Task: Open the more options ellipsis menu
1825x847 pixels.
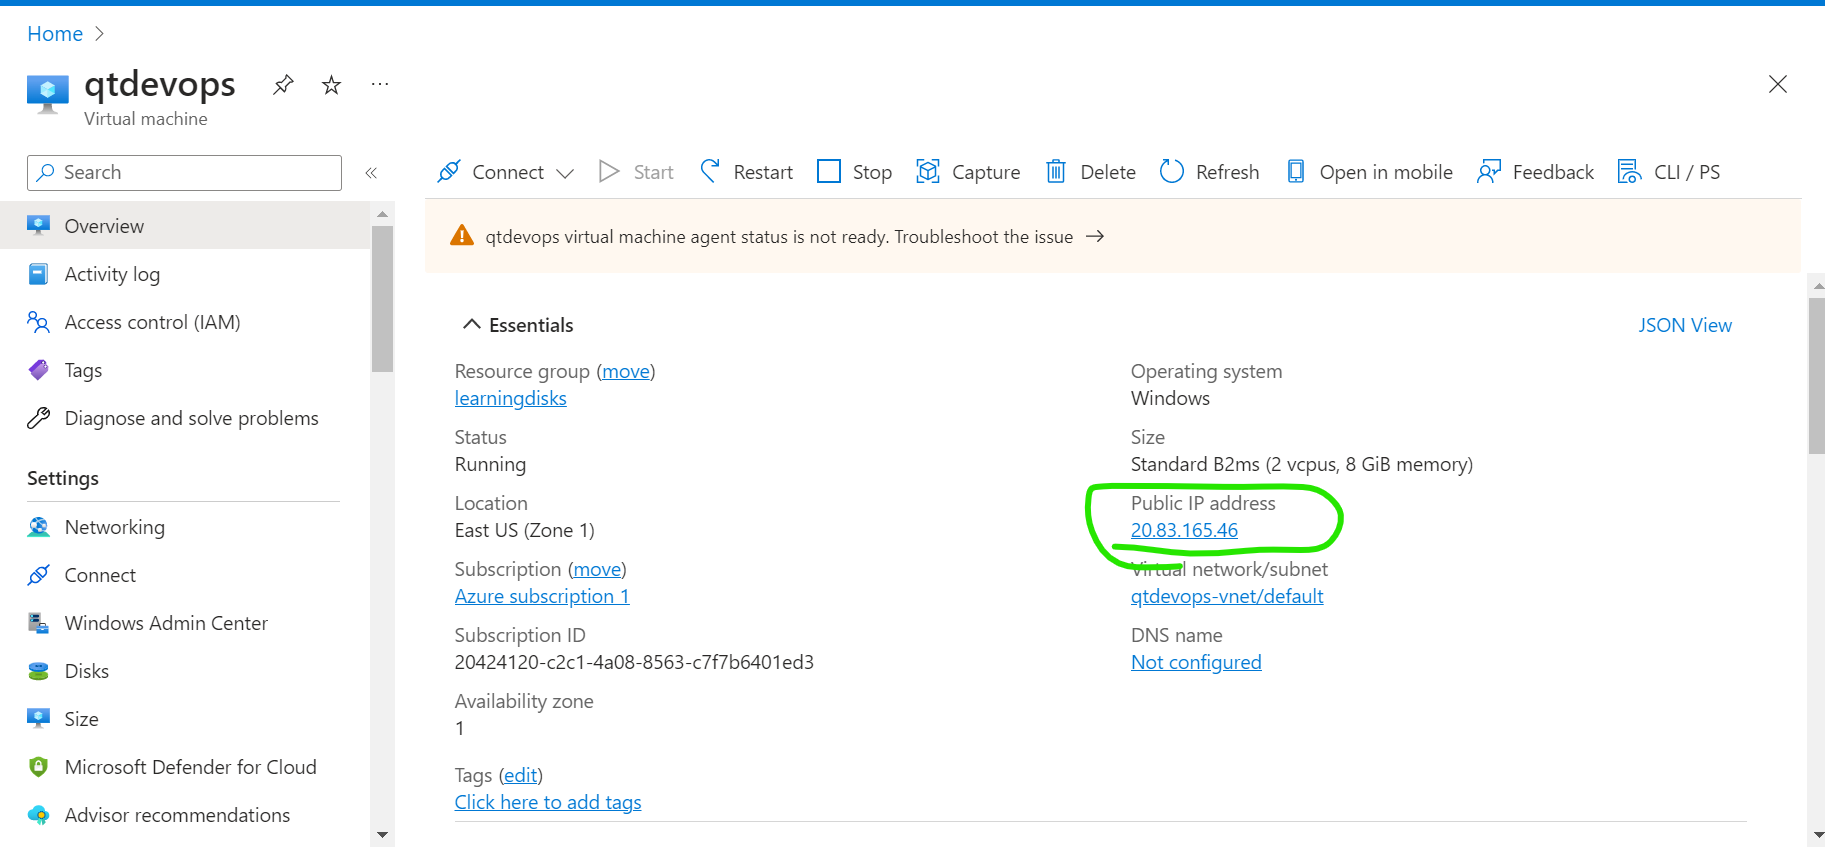Action: 380,84
